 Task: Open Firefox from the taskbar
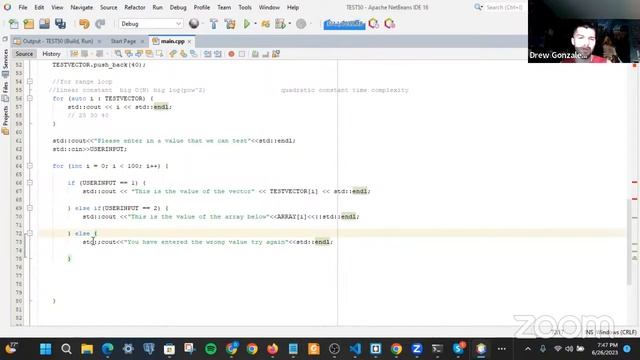tap(273, 349)
